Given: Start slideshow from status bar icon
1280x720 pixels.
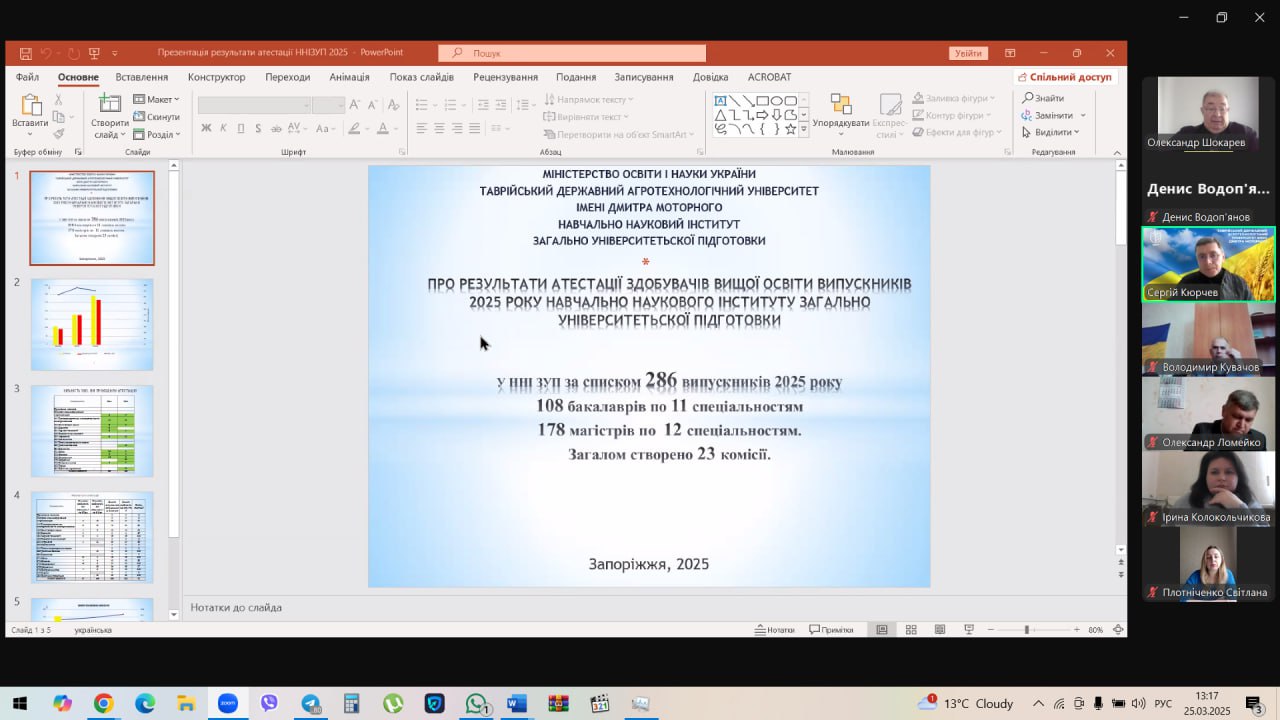Looking at the screenshot, I should pos(969,629).
